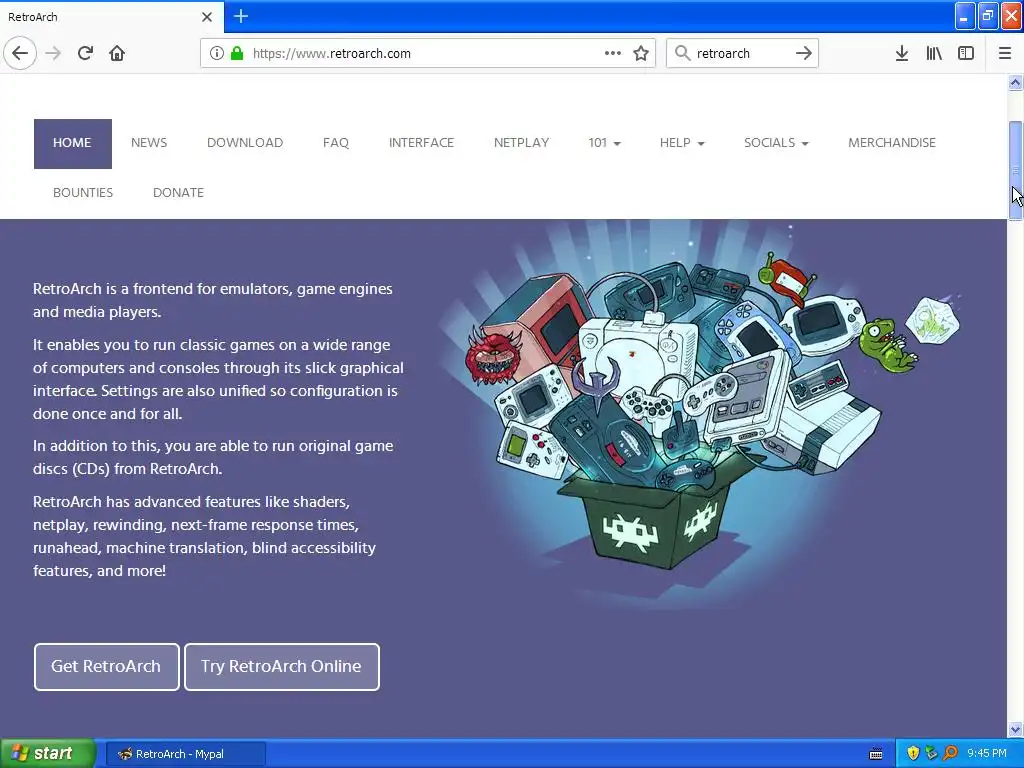
Task: Expand the HELP dropdown menu
Action: tap(682, 143)
